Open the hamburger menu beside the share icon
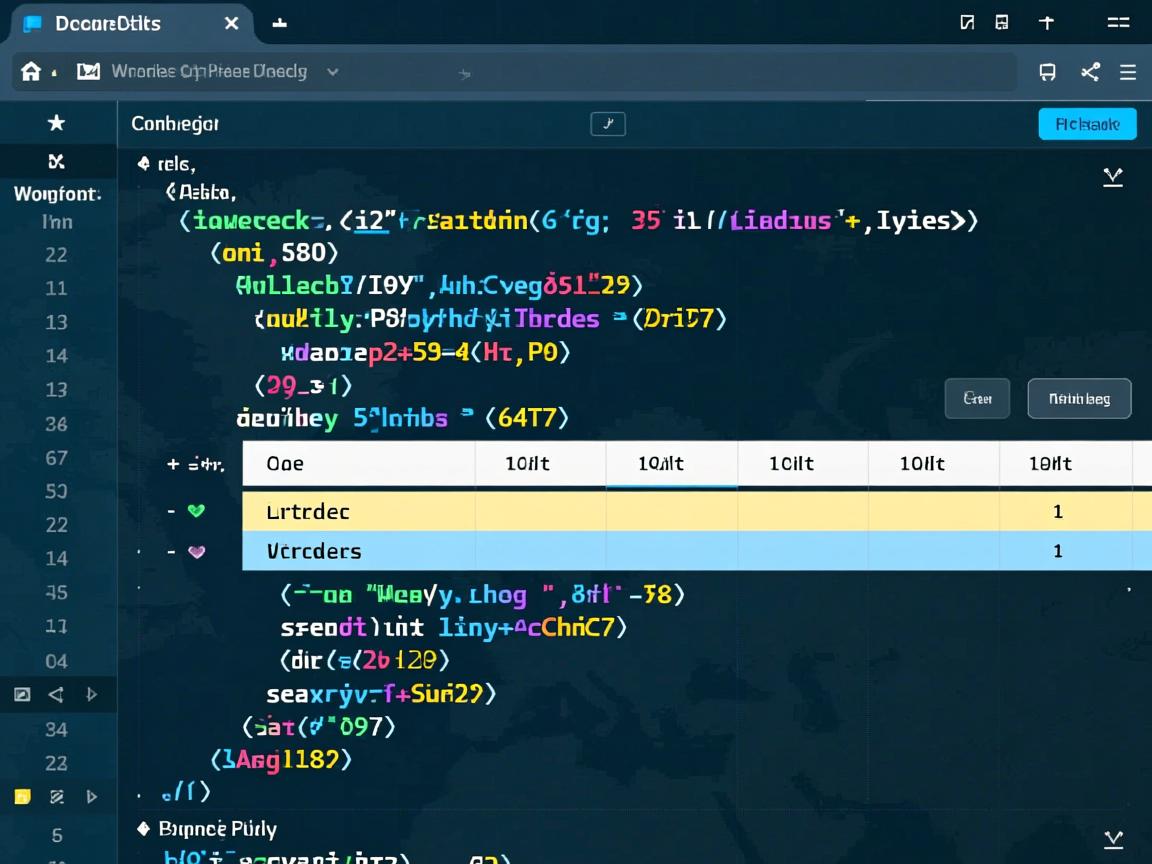The image size is (1152, 864). pyautogui.click(x=1128, y=72)
